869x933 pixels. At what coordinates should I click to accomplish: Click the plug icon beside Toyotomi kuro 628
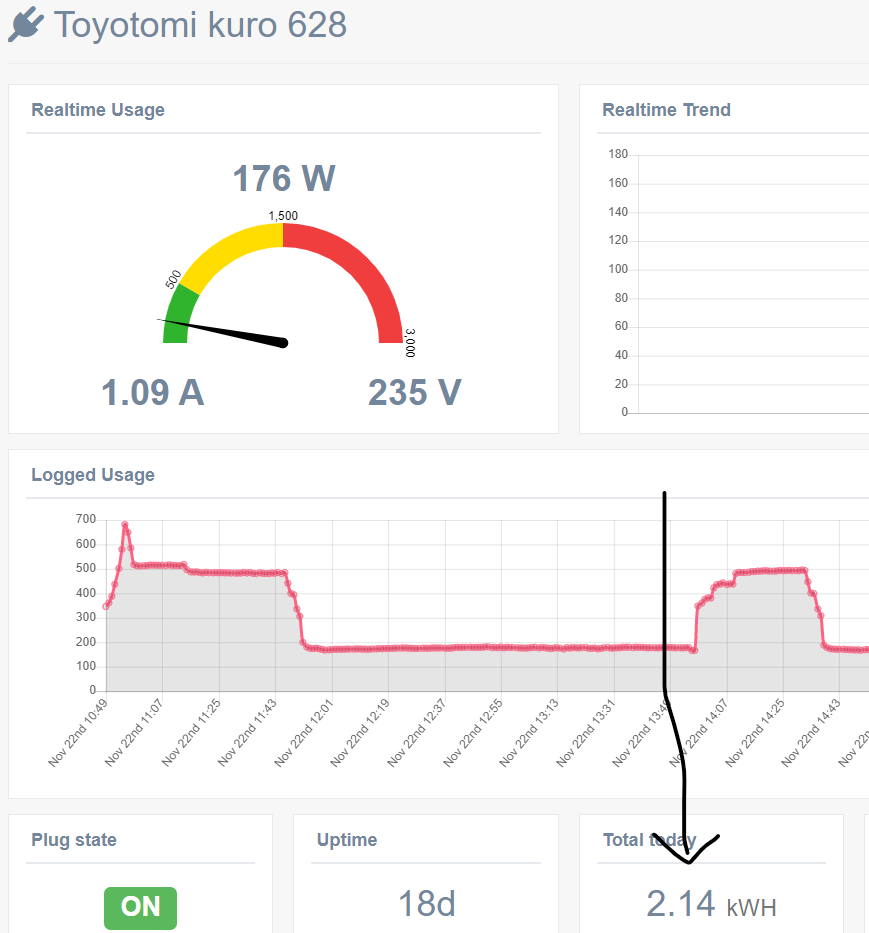[26, 24]
